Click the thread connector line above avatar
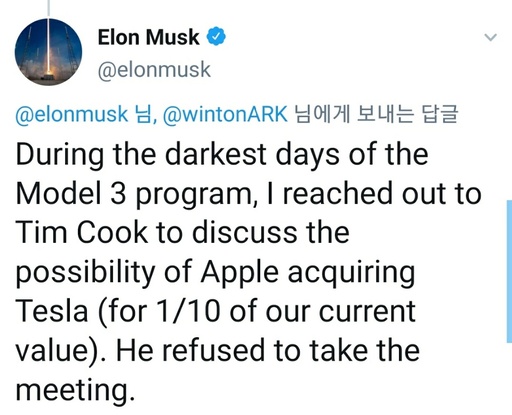 [48, 8]
